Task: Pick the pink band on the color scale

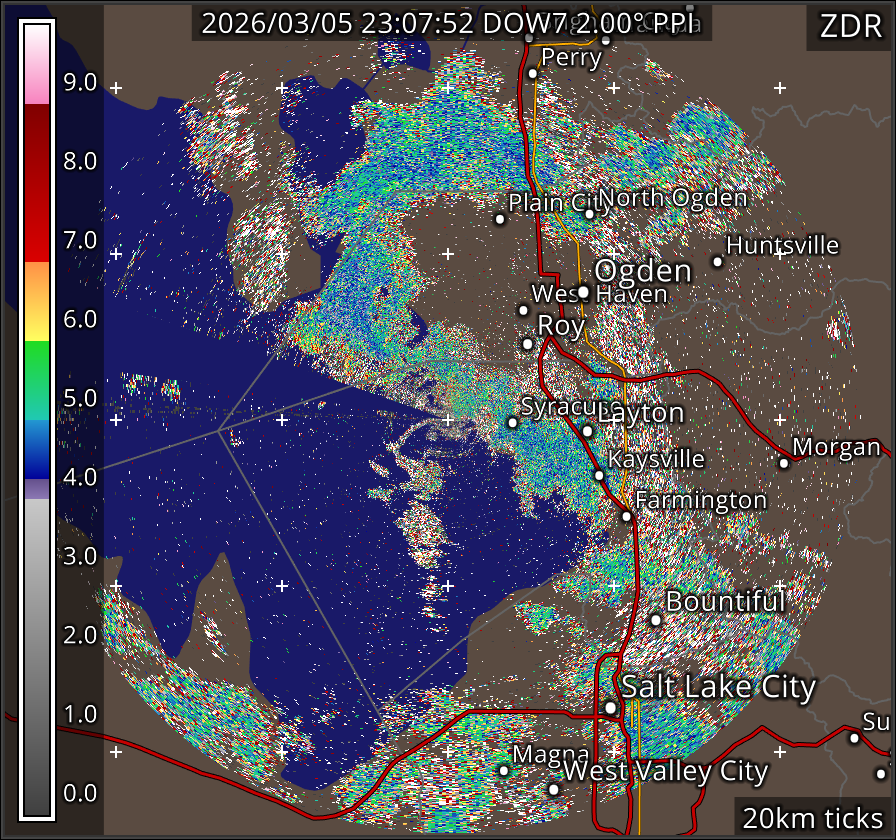Action: [37, 88]
